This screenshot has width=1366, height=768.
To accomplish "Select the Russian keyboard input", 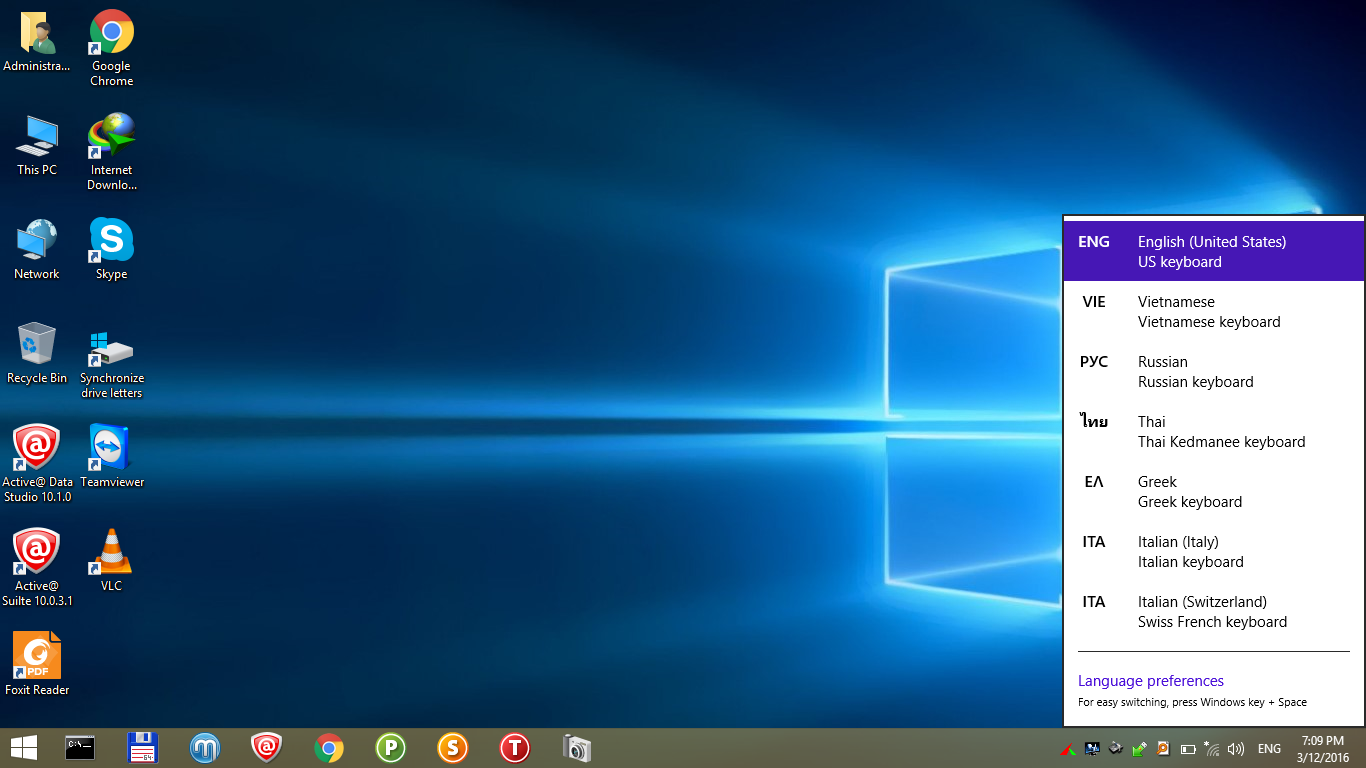I will click(1214, 371).
